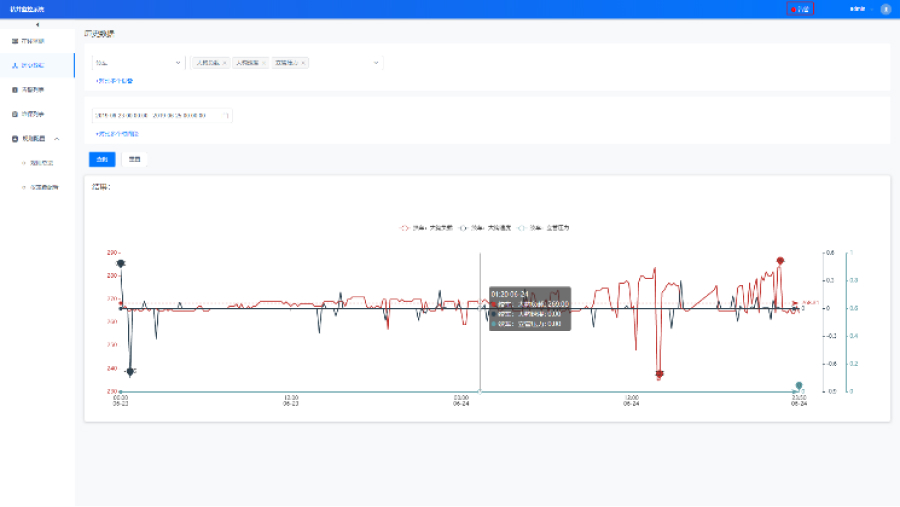Expand the multi-select tag dropdown arrow
This screenshot has width=900, height=507.
(376, 63)
